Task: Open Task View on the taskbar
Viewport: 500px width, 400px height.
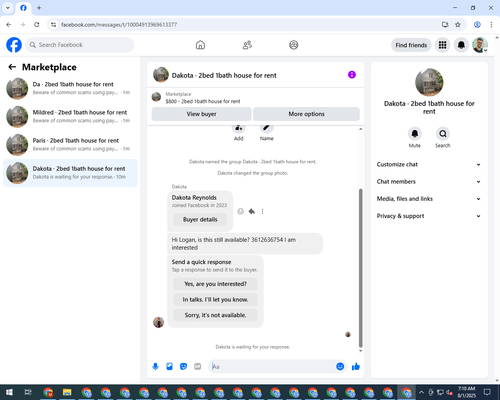Action: [28, 392]
